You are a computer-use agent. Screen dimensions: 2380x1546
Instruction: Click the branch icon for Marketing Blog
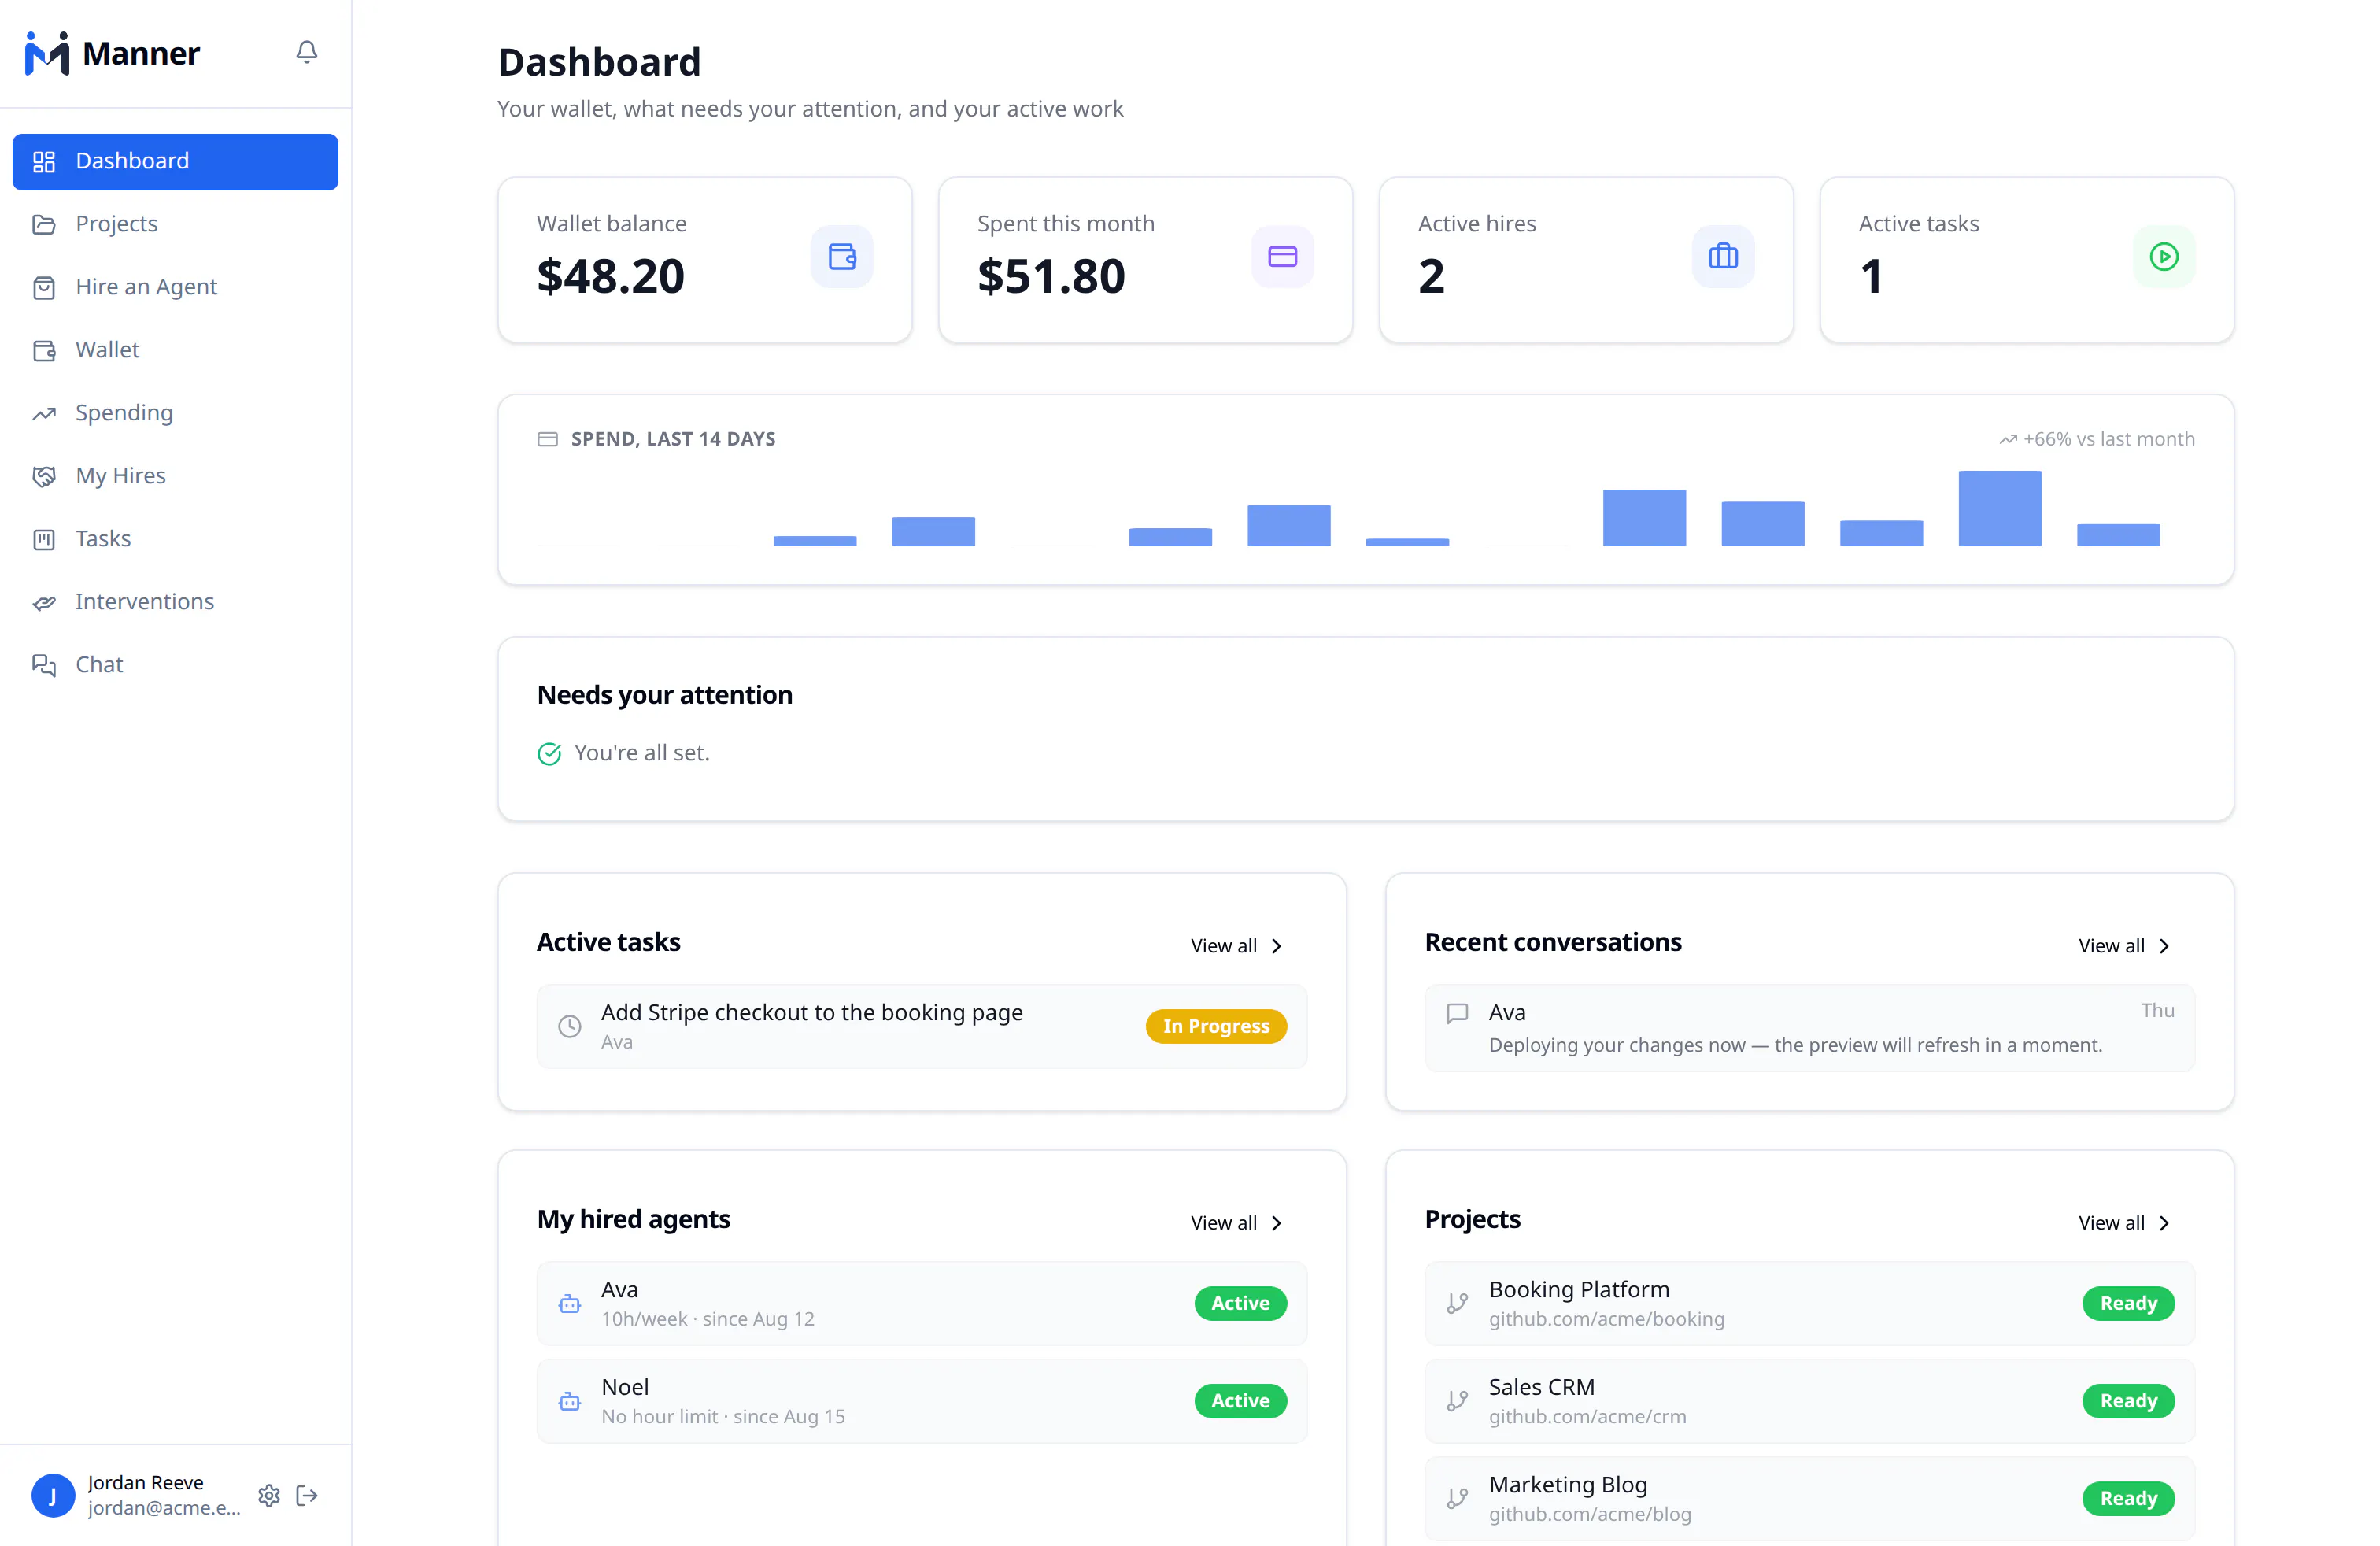1458,1498
